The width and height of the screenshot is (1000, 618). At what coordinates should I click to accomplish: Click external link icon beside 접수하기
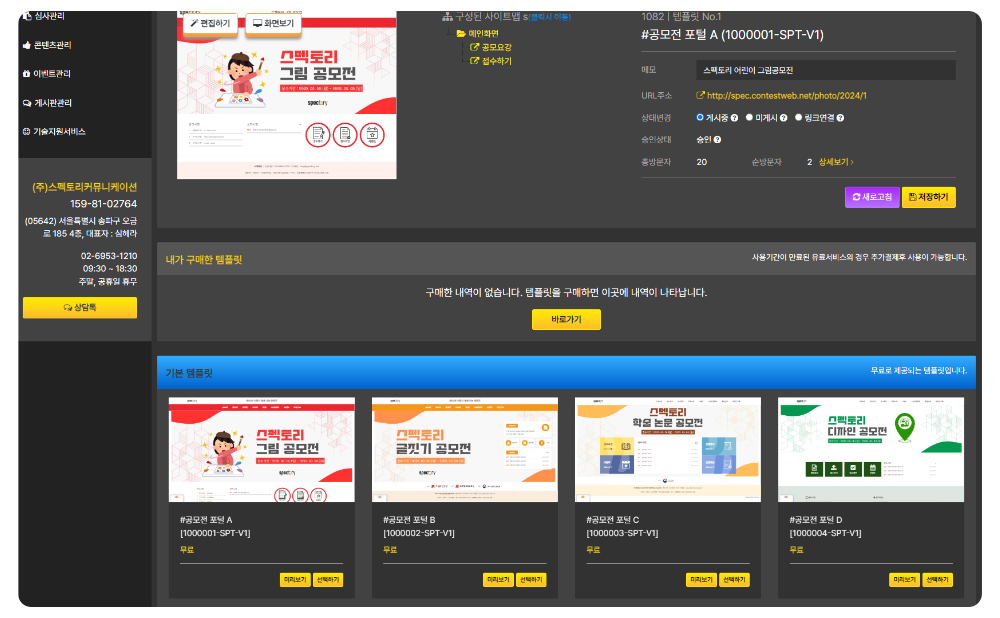pyautogui.click(x=474, y=61)
